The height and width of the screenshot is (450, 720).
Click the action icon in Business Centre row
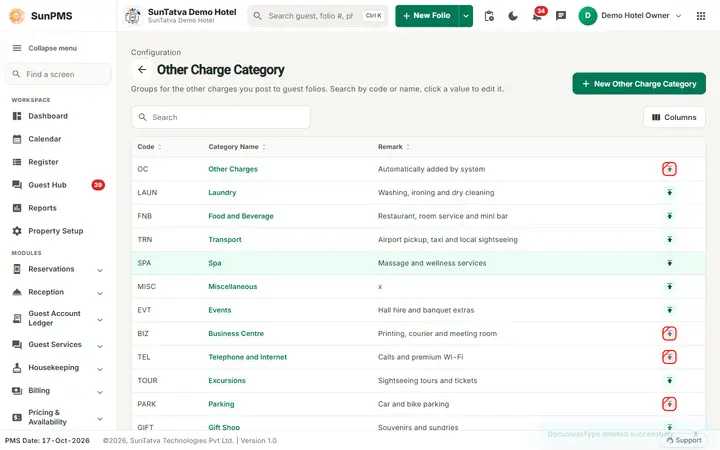click(x=669, y=333)
